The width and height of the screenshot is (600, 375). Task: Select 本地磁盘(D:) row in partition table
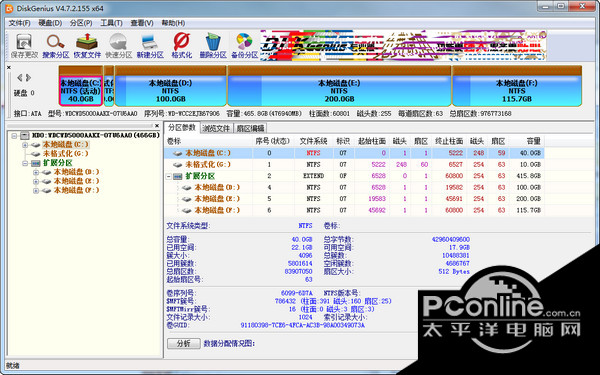pos(354,188)
